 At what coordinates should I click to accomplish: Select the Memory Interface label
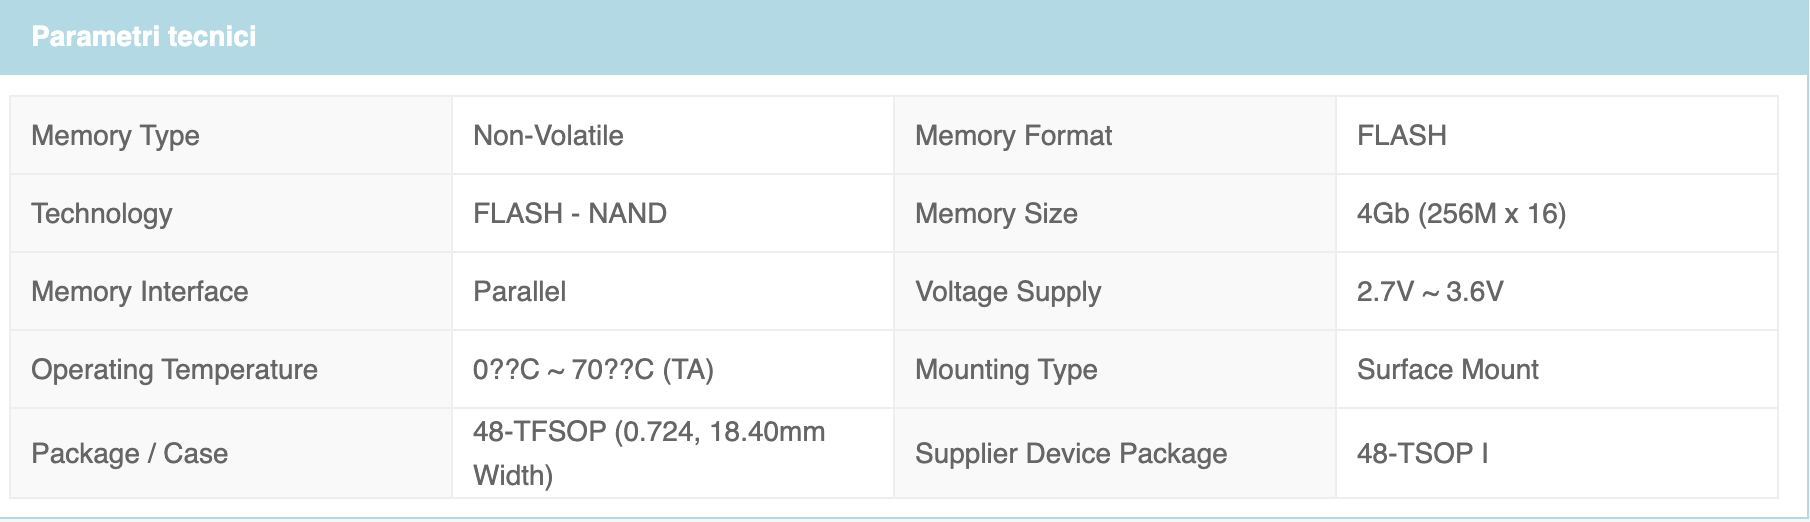(x=140, y=291)
